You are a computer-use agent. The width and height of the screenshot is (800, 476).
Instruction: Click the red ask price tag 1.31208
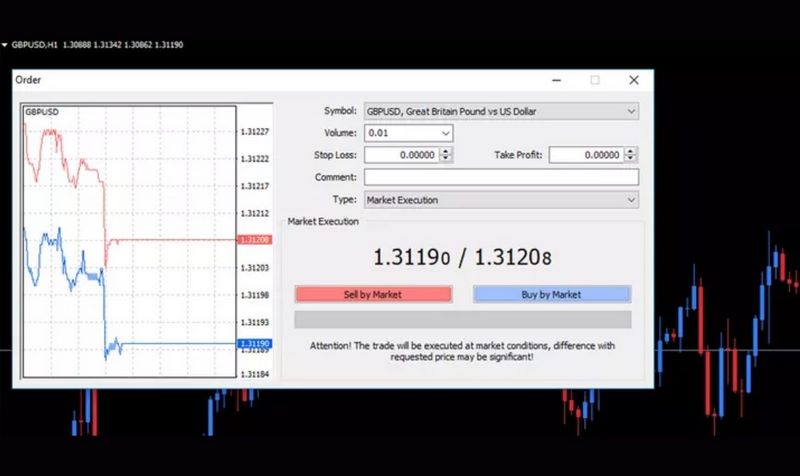tap(252, 240)
